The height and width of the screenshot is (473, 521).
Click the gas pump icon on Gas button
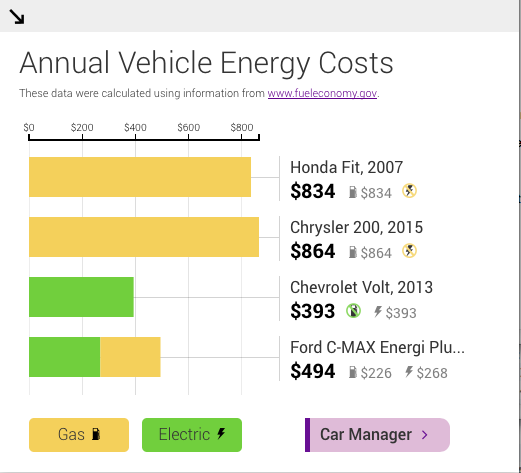(x=96, y=434)
